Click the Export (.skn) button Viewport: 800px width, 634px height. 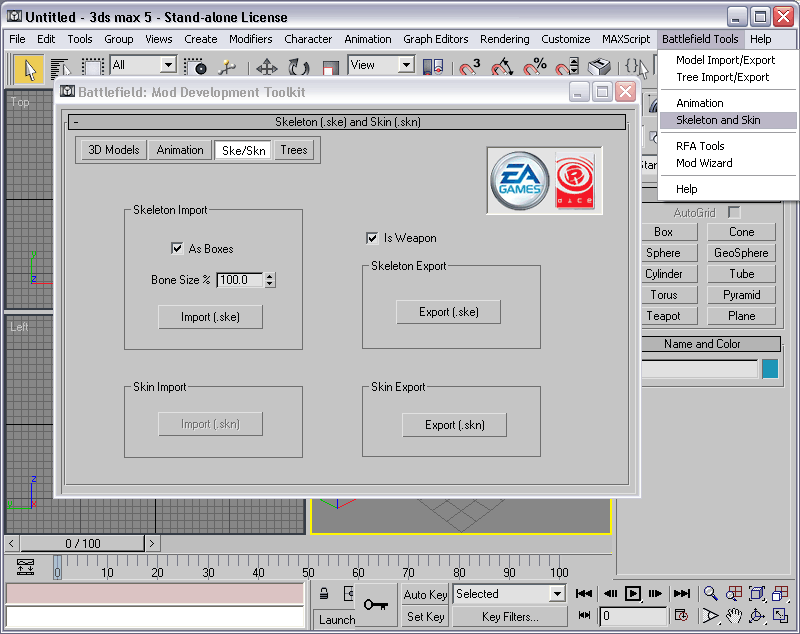[x=455, y=425]
